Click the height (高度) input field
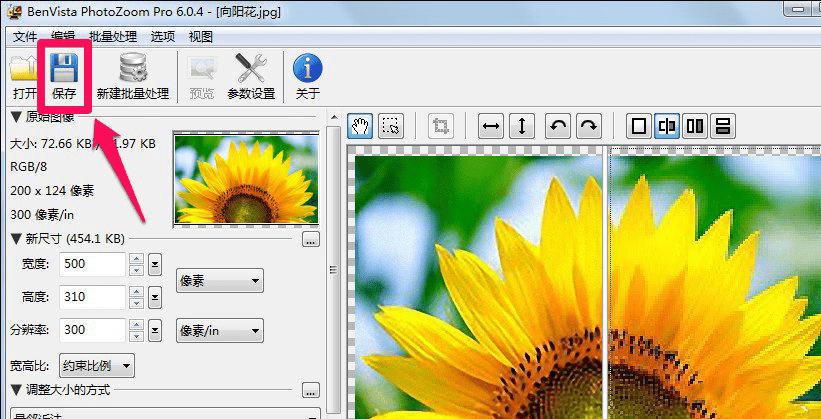This screenshot has width=821, height=419. 93,297
